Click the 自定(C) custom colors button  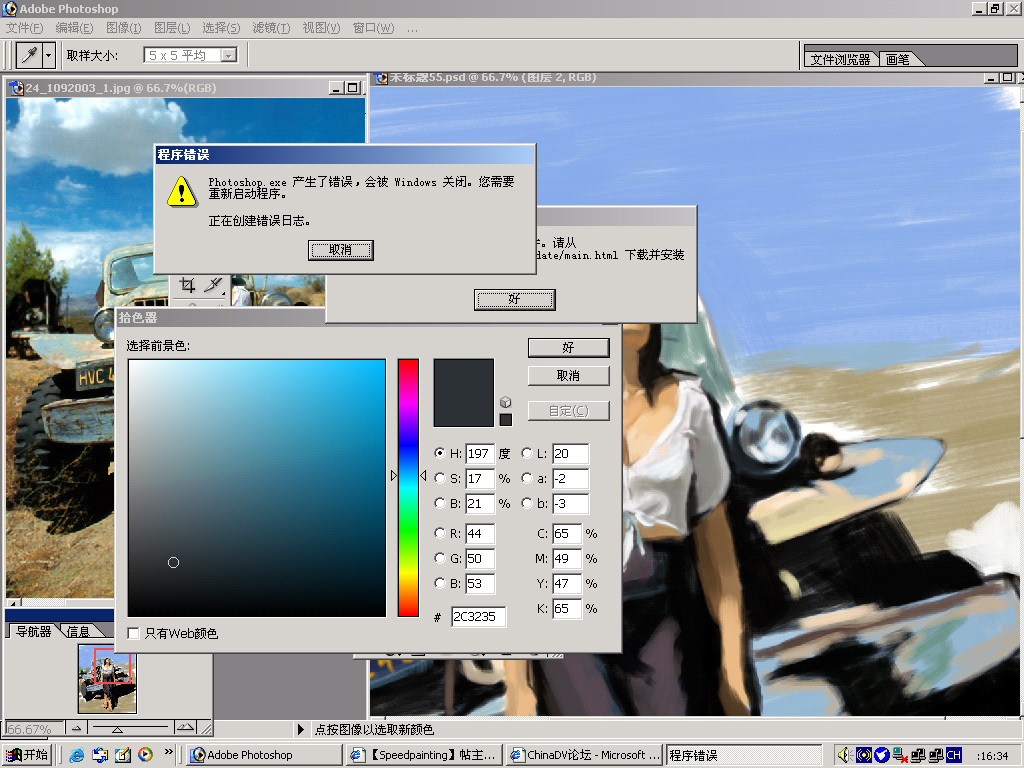(568, 411)
